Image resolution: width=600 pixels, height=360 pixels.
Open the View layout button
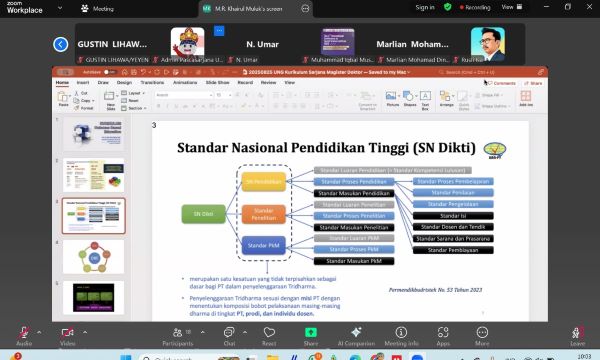point(512,7)
